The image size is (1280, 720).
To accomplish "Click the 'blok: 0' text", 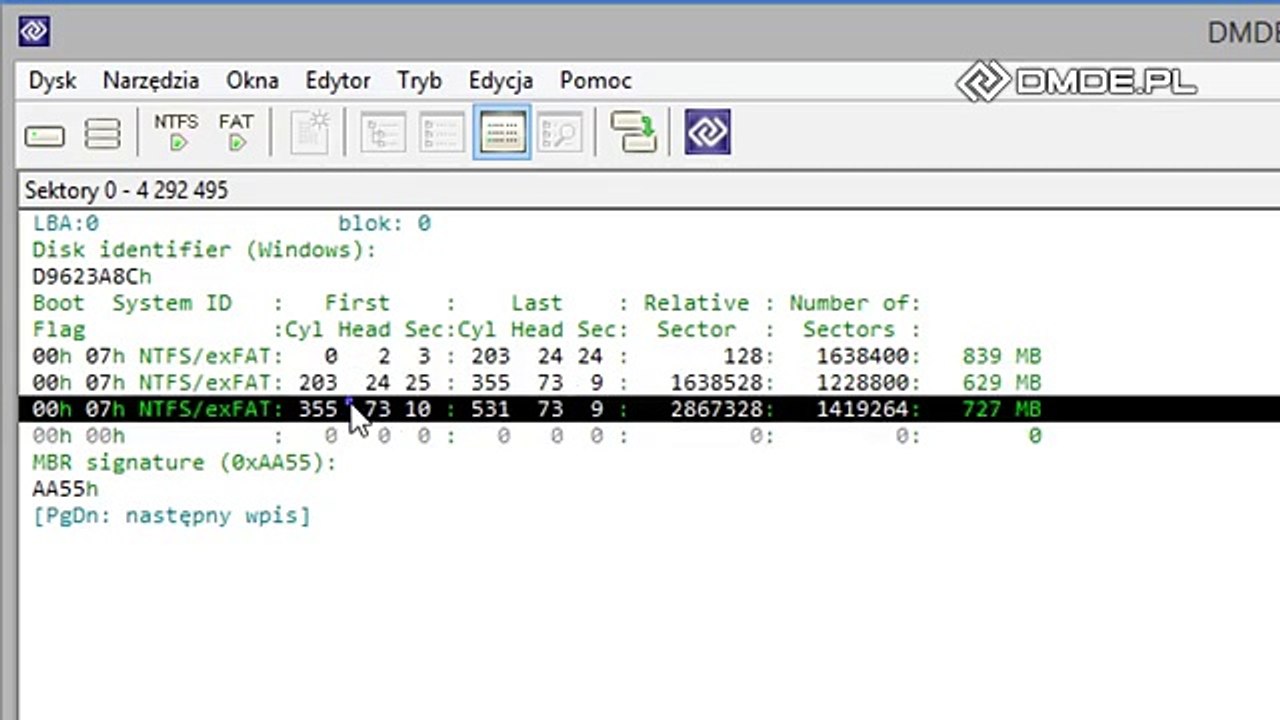I will tap(384, 223).
